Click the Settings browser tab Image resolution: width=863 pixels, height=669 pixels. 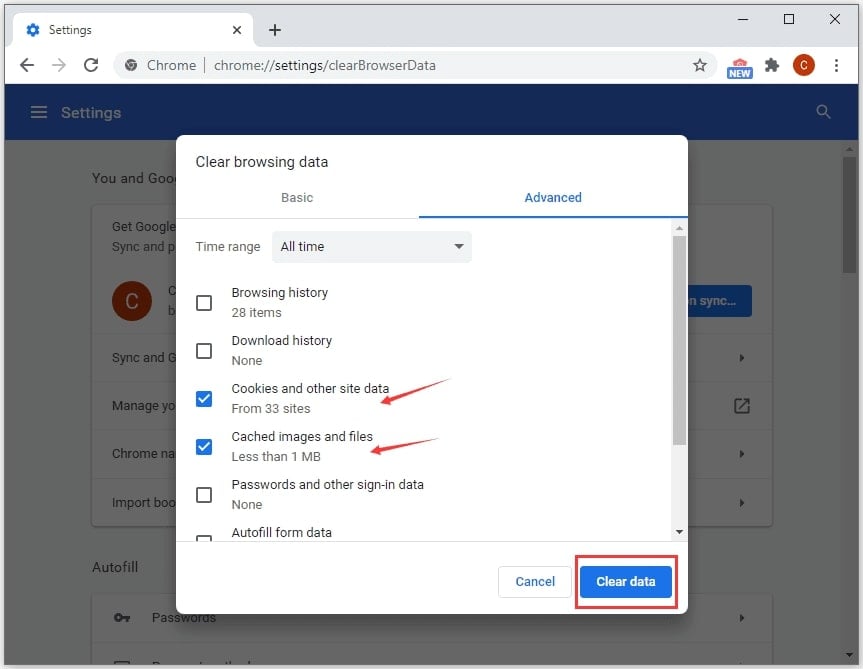132,30
